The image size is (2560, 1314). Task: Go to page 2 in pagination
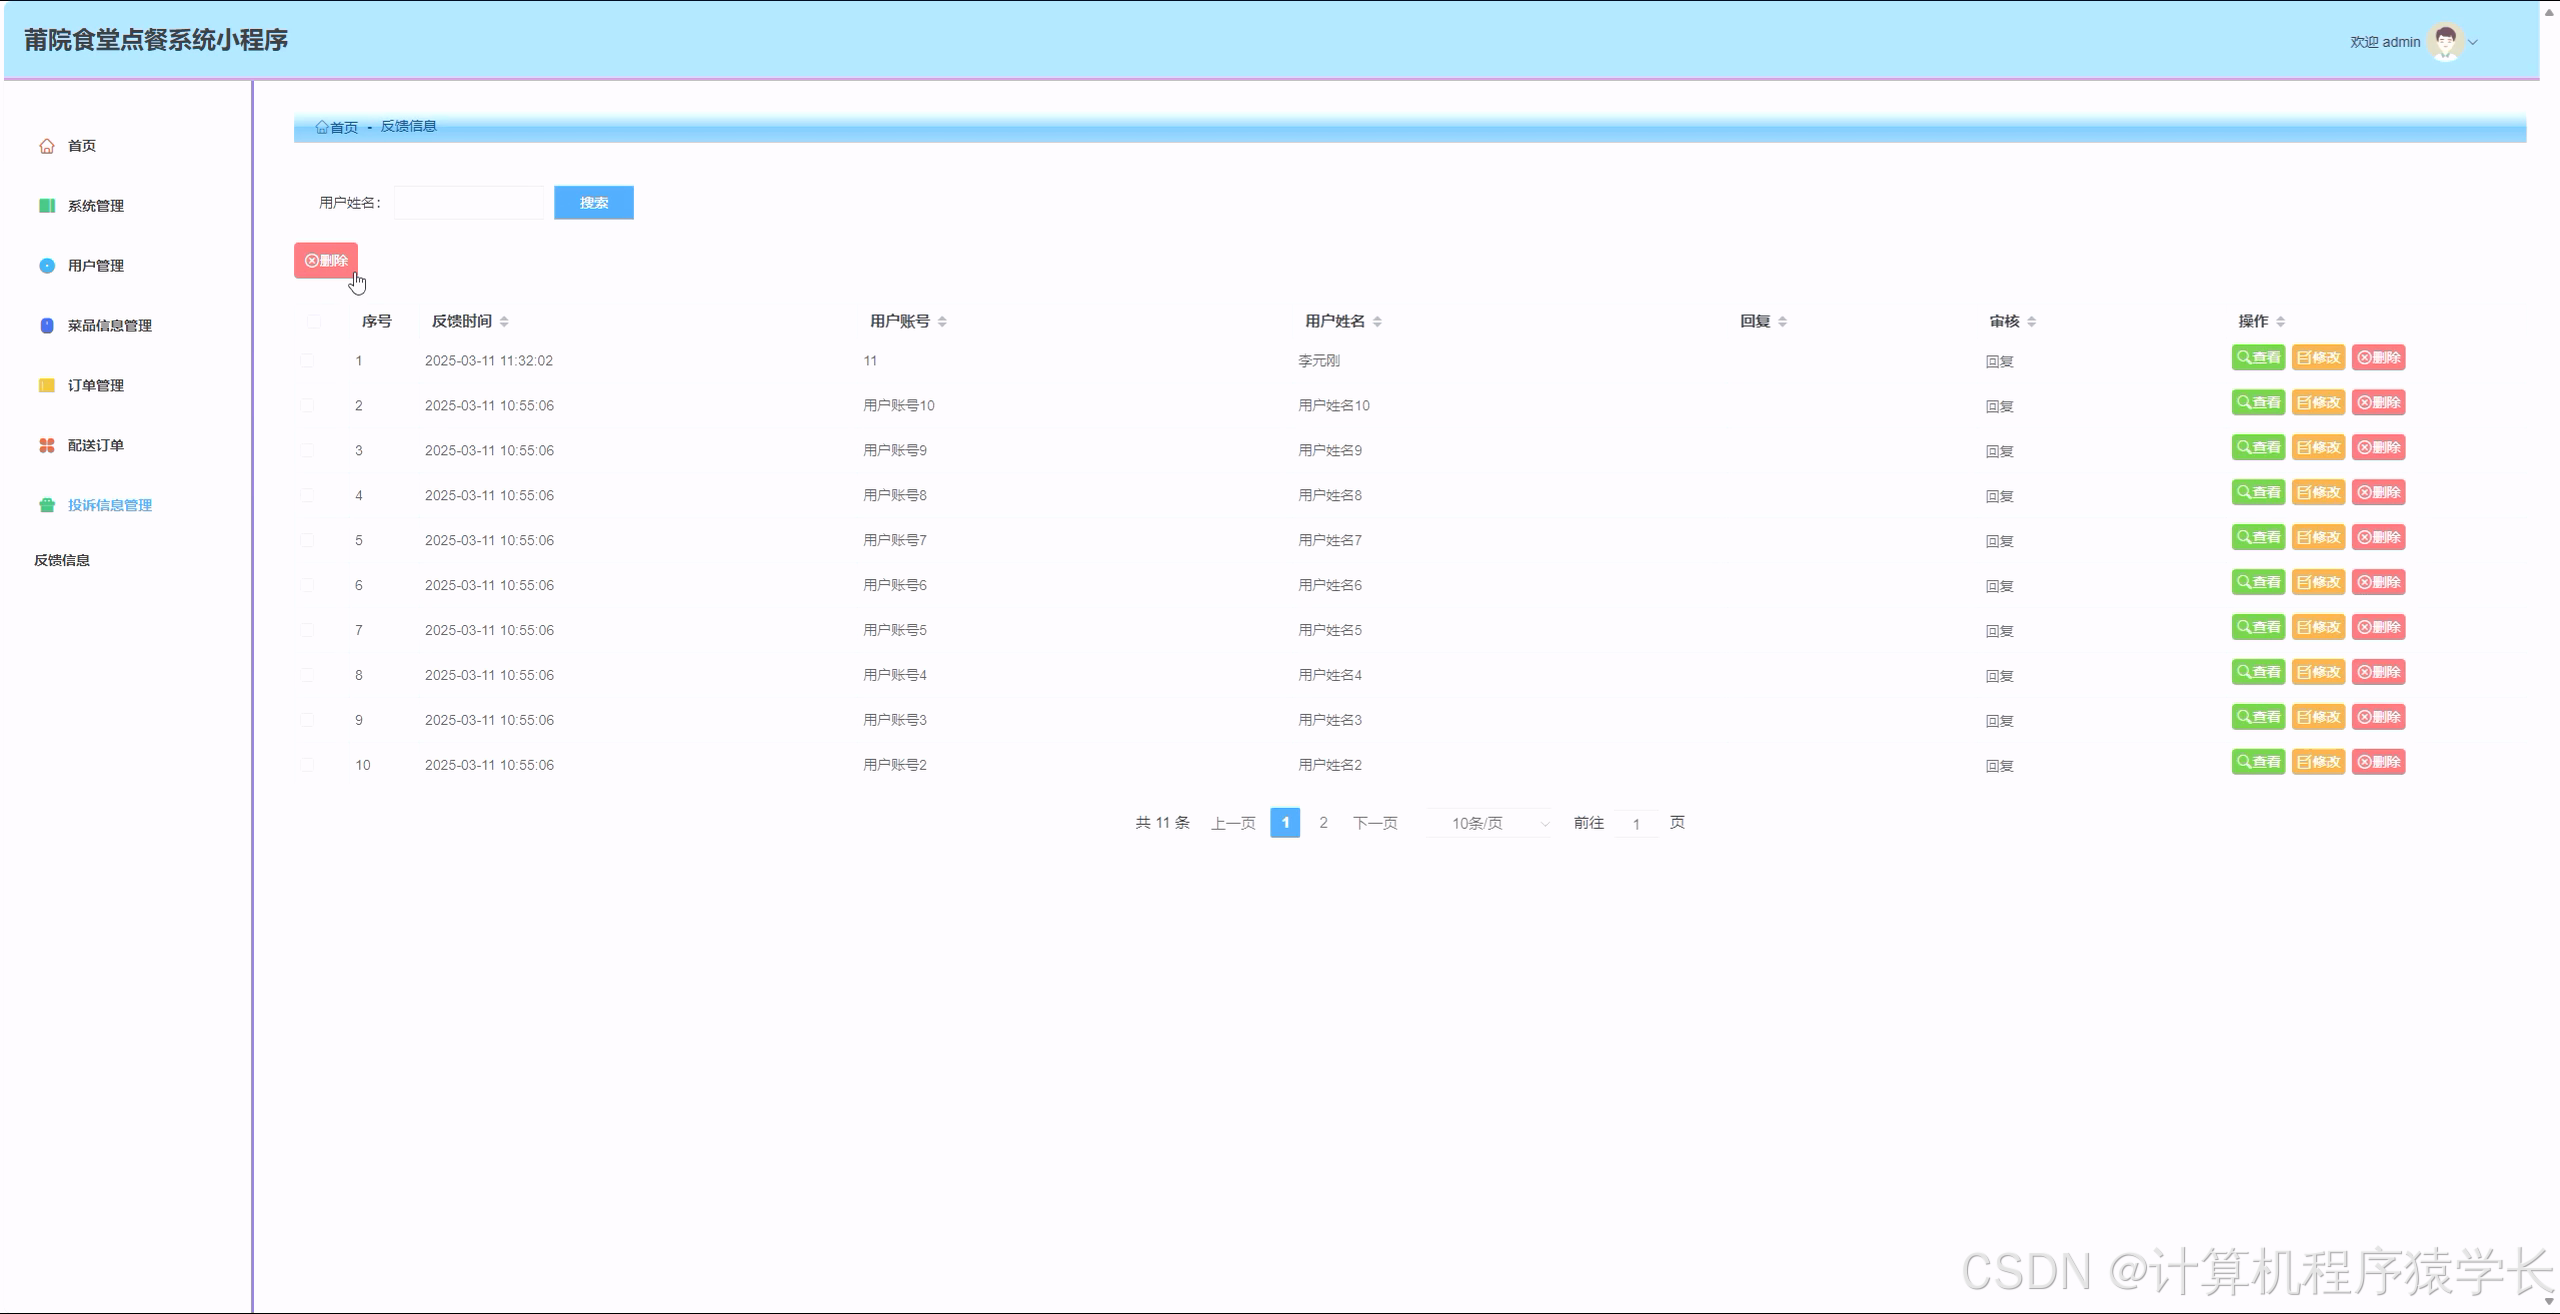pyautogui.click(x=1324, y=822)
